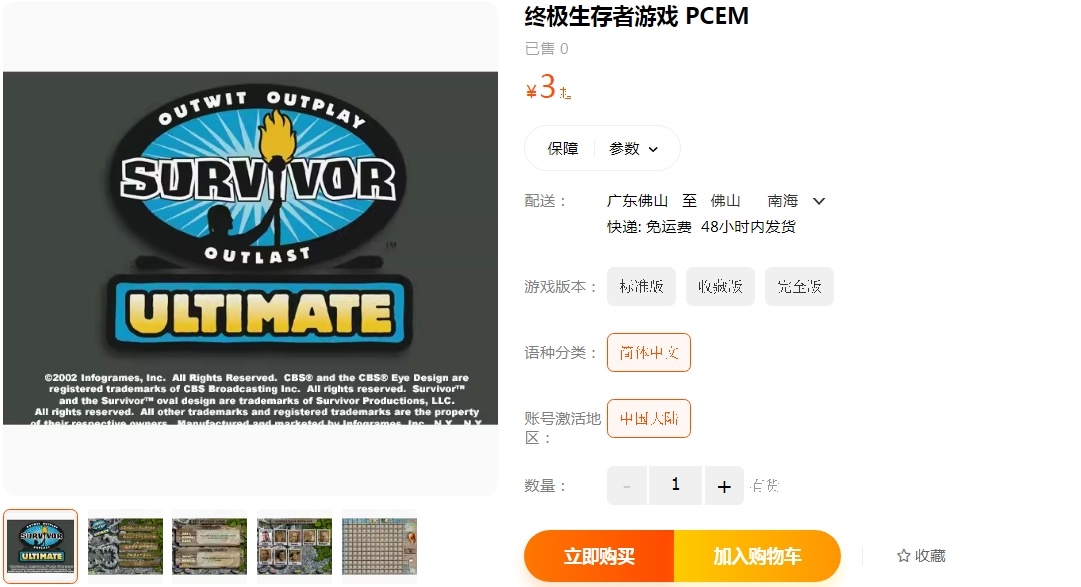This screenshot has height=587, width=1081.
Task: Click 立即购买 buy now button
Action: [598, 556]
